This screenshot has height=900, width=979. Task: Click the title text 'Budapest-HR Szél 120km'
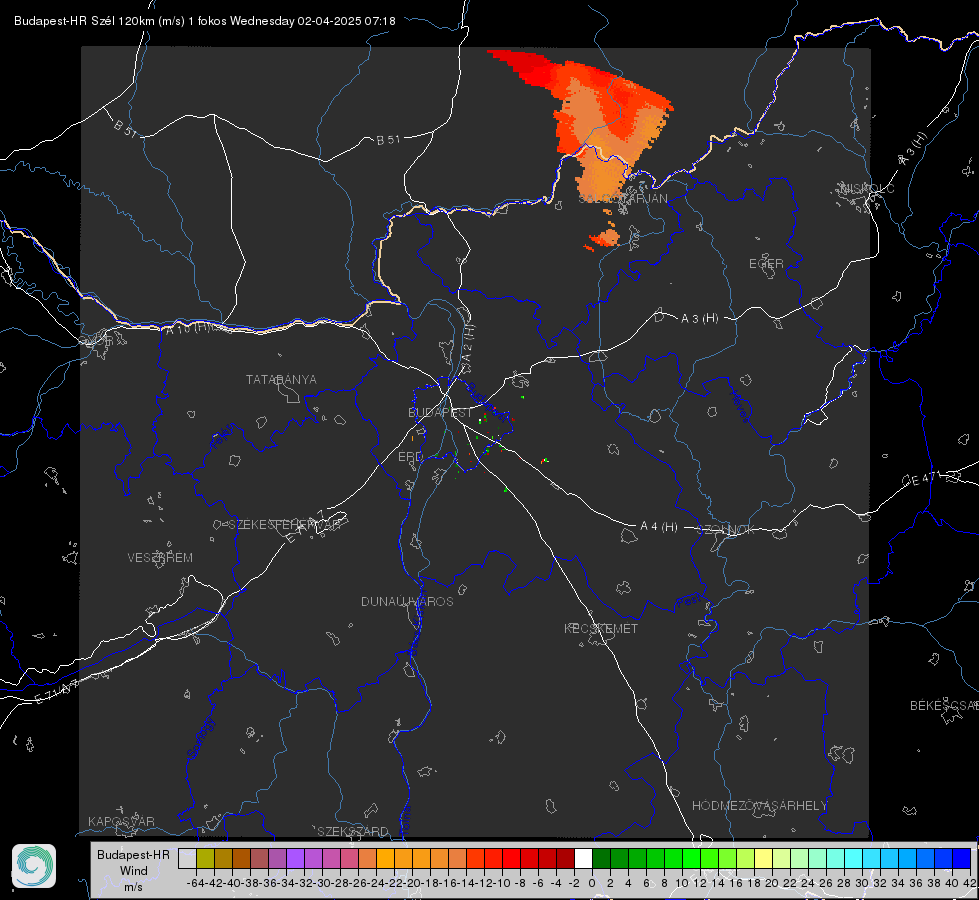click(84, 21)
